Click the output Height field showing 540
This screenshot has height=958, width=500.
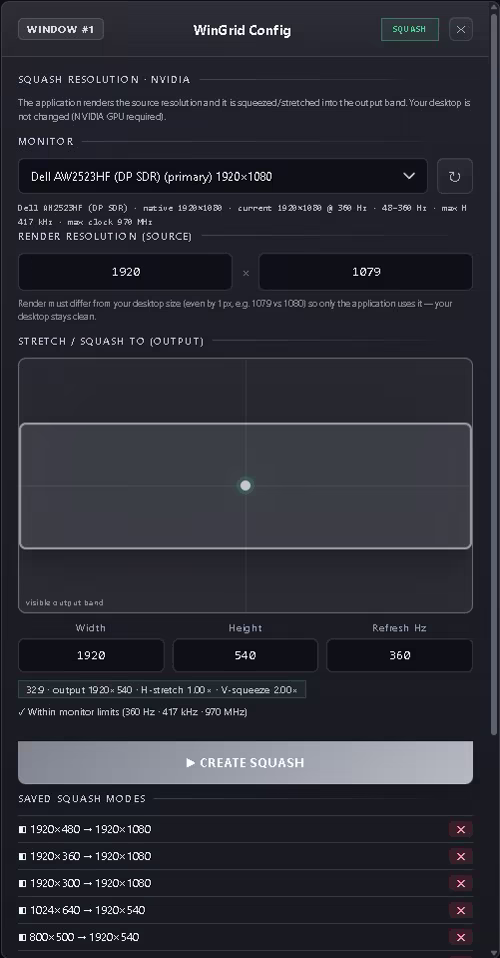click(x=245, y=655)
